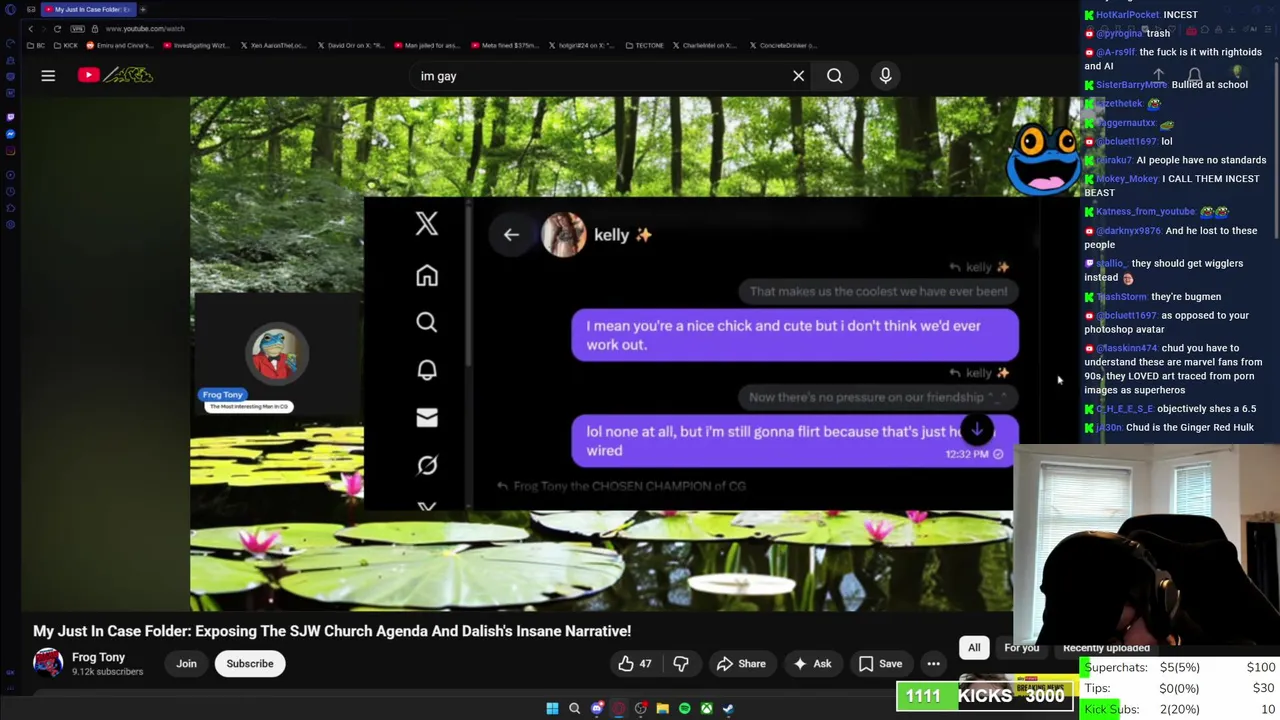Click the X Grok icon in sidebar
This screenshot has height=720, width=1280.
(427, 465)
